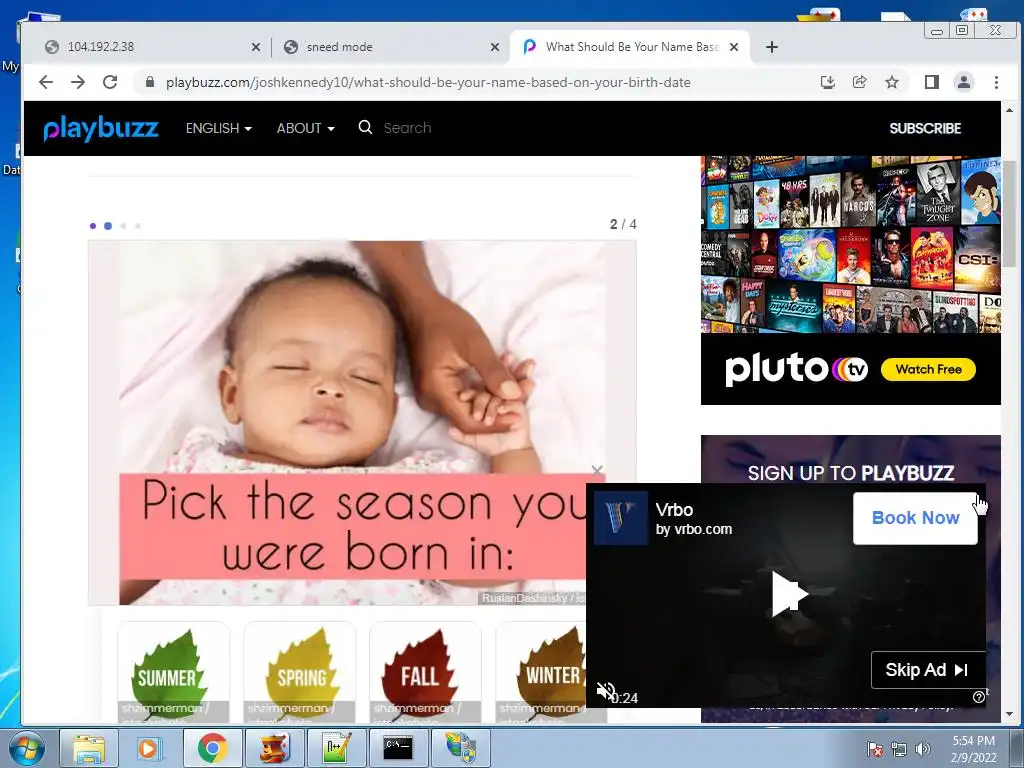
Task: Choose the FALL leaf answer
Action: click(425, 673)
